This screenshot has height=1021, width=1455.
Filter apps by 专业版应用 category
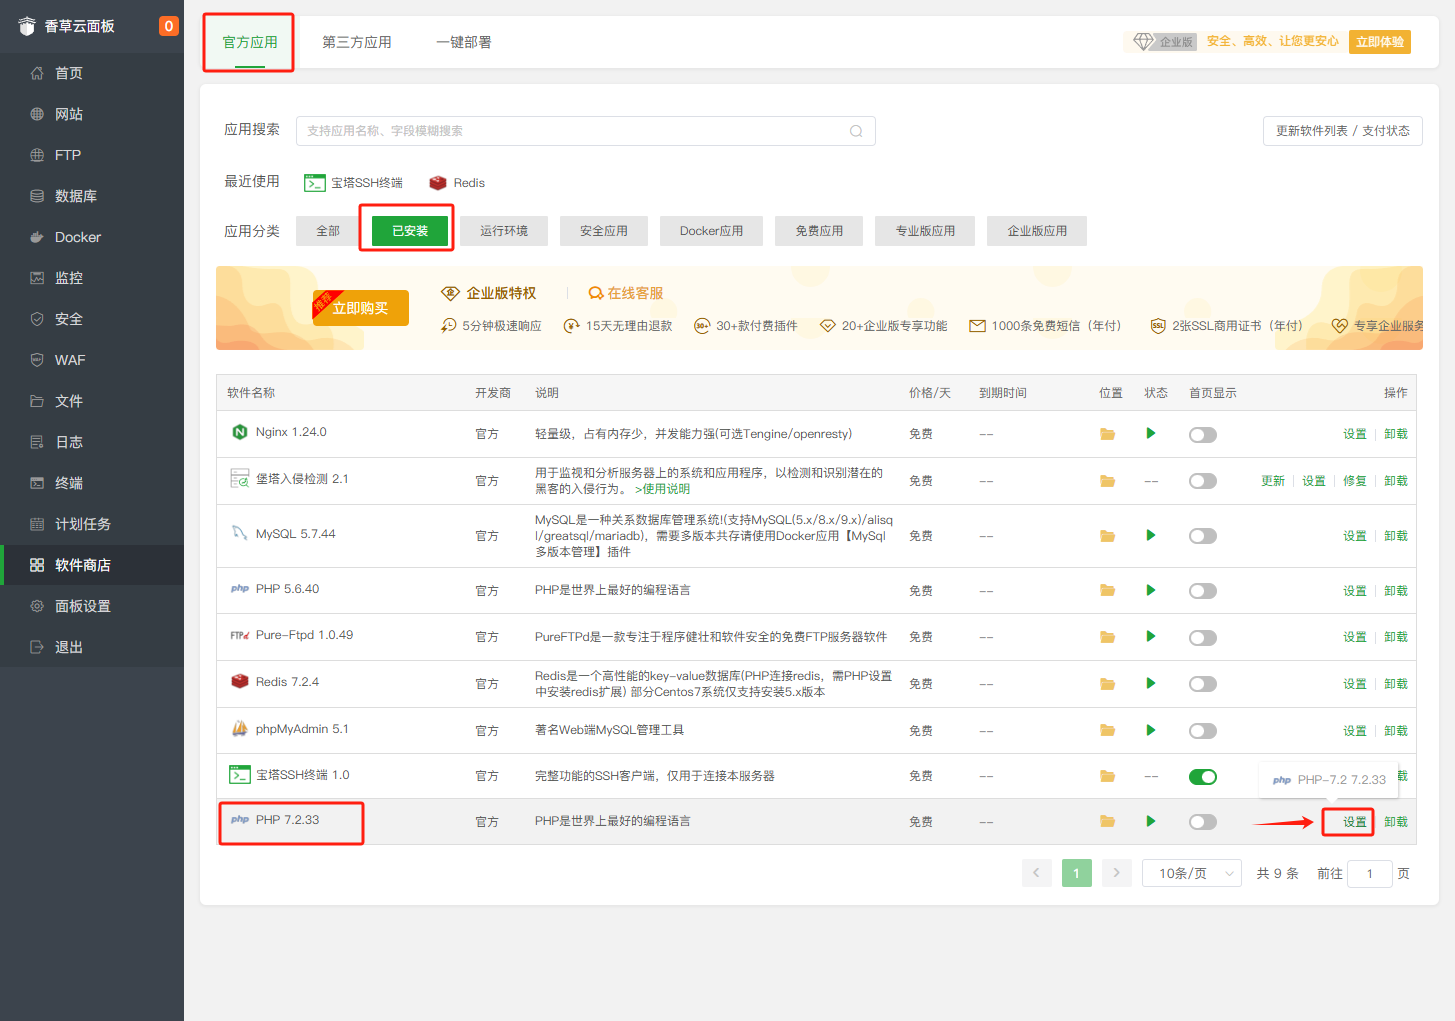coord(925,231)
